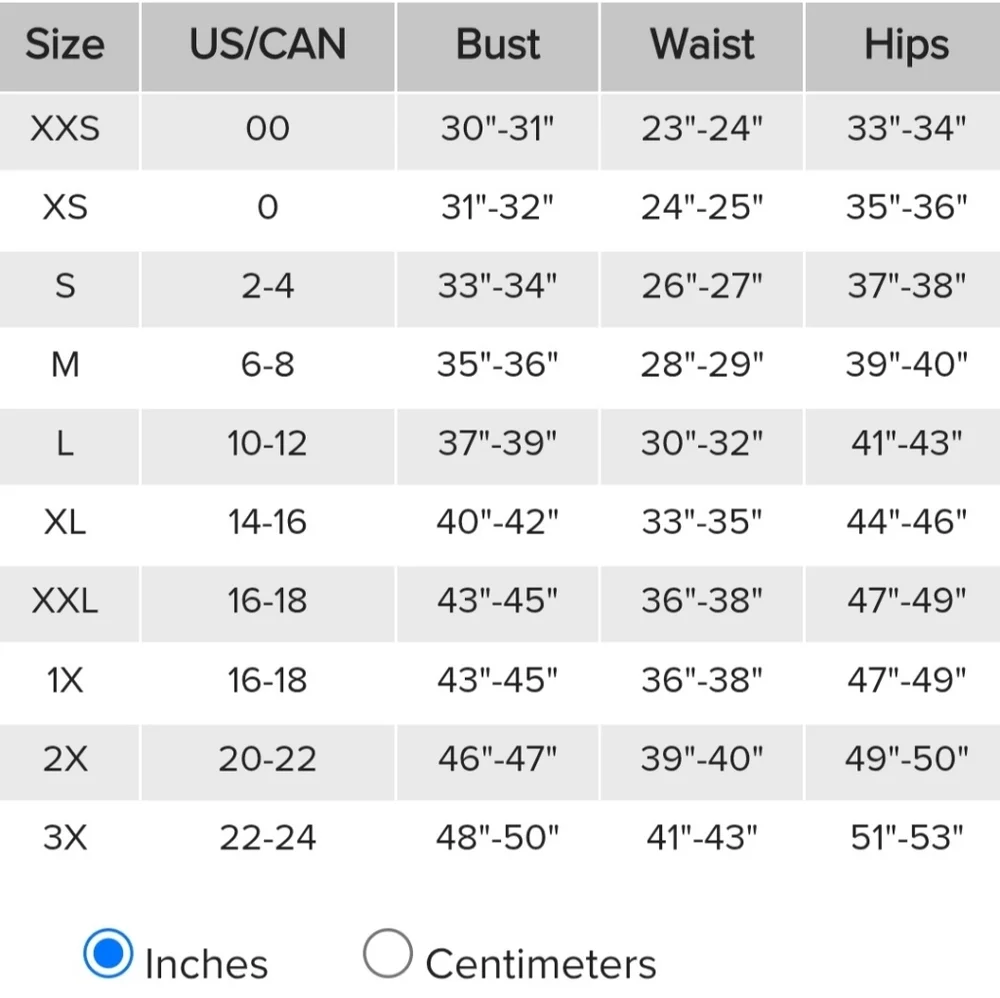
Task: Select the XS size row label
Action: pyautogui.click(x=65, y=207)
